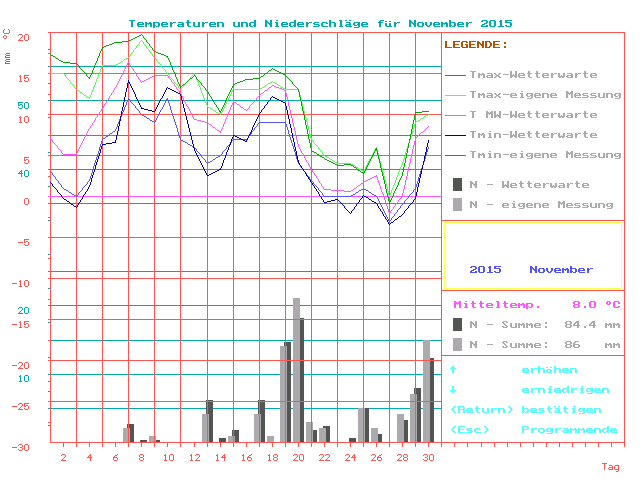640x480 pixels.
Task: Click the down arrow next to erniedrigen
Action: tap(453, 390)
